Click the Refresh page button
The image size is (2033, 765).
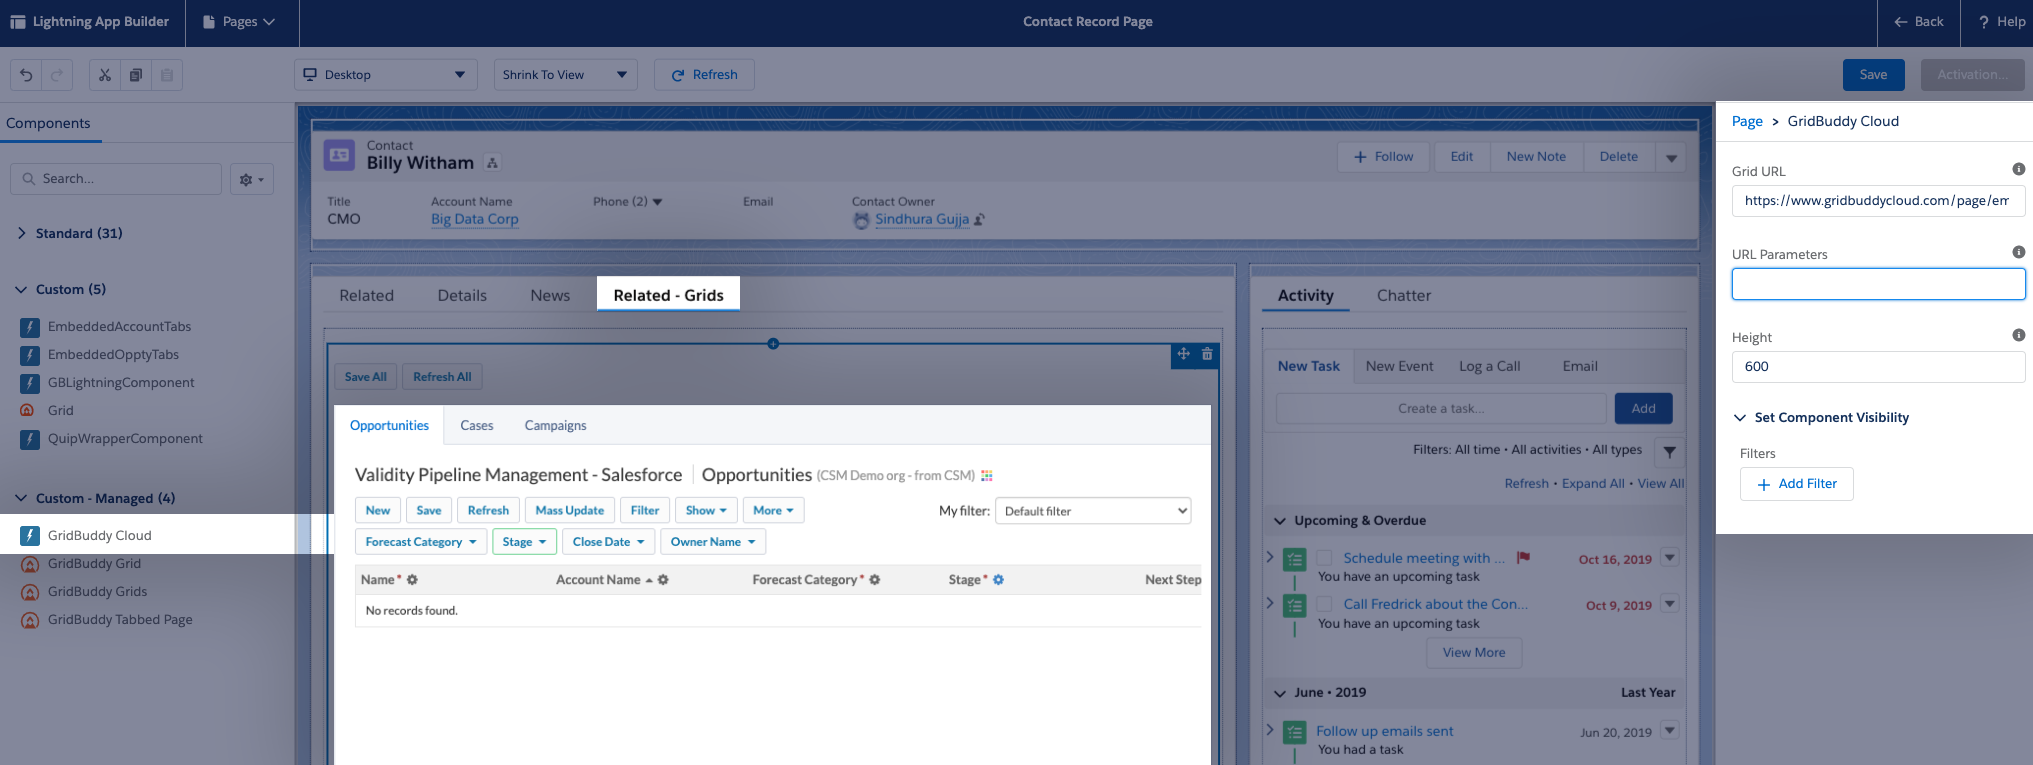coord(704,75)
